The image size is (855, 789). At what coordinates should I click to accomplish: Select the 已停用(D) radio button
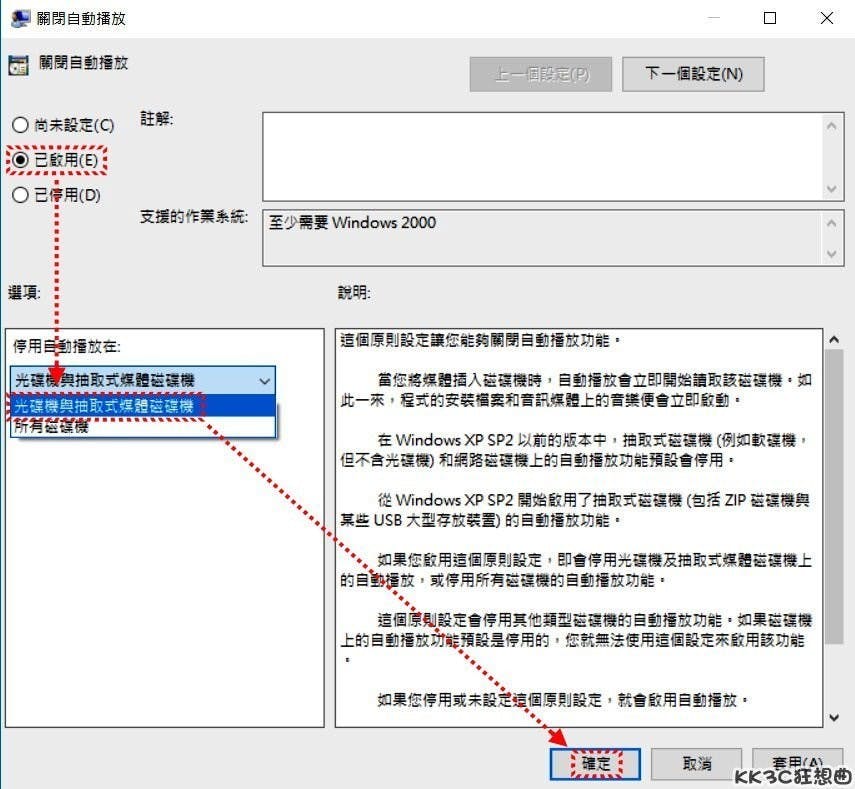click(x=56, y=195)
